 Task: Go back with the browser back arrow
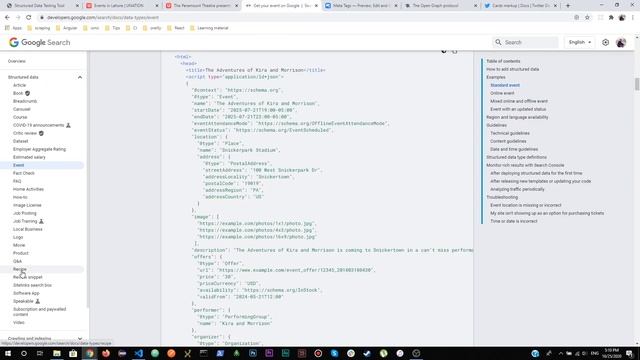click(7, 18)
